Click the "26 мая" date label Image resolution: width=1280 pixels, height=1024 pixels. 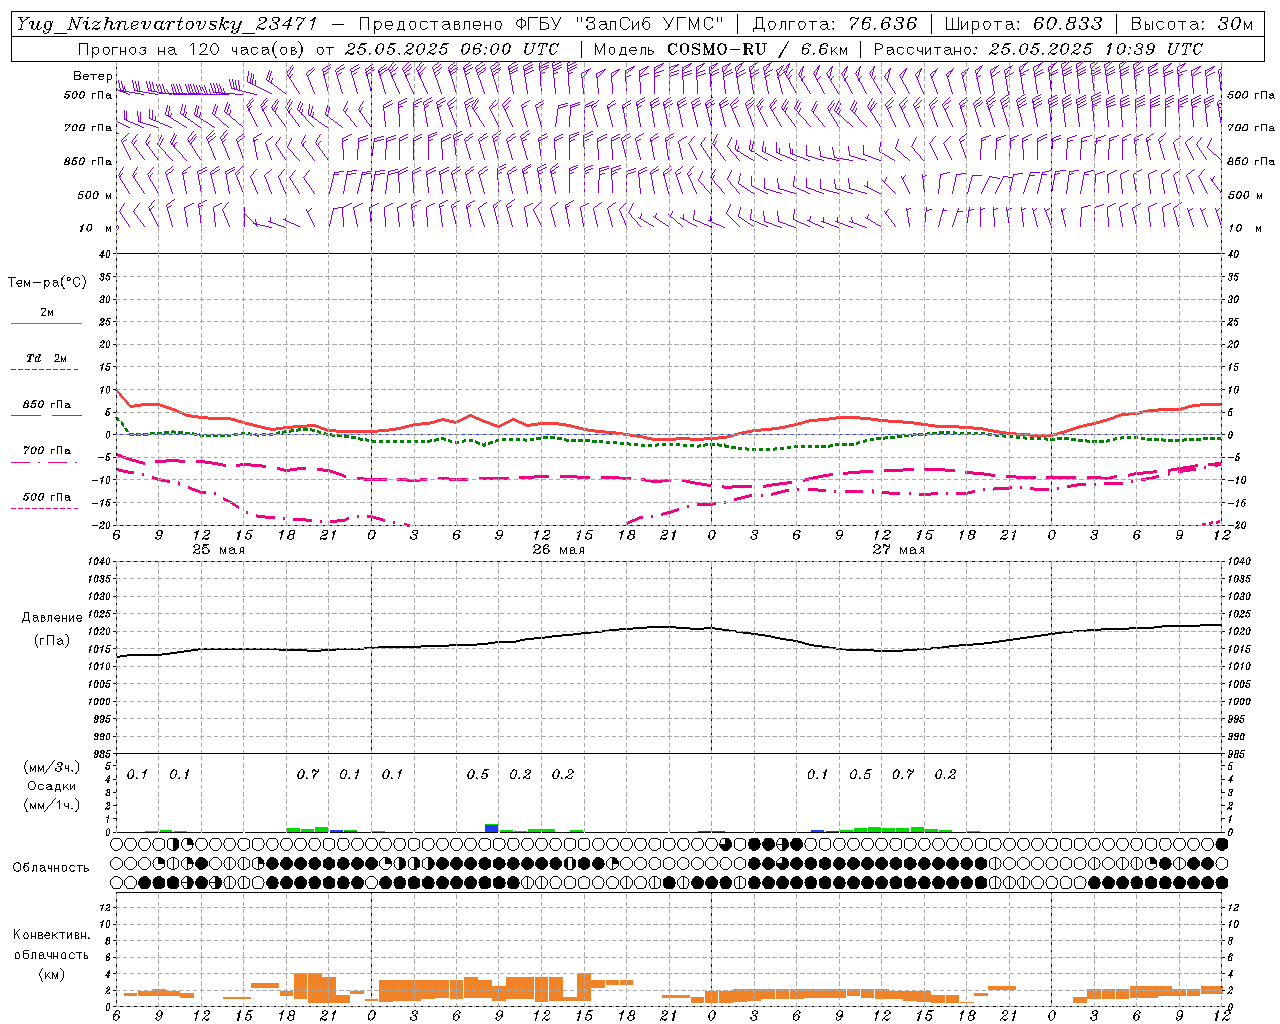pos(558,550)
